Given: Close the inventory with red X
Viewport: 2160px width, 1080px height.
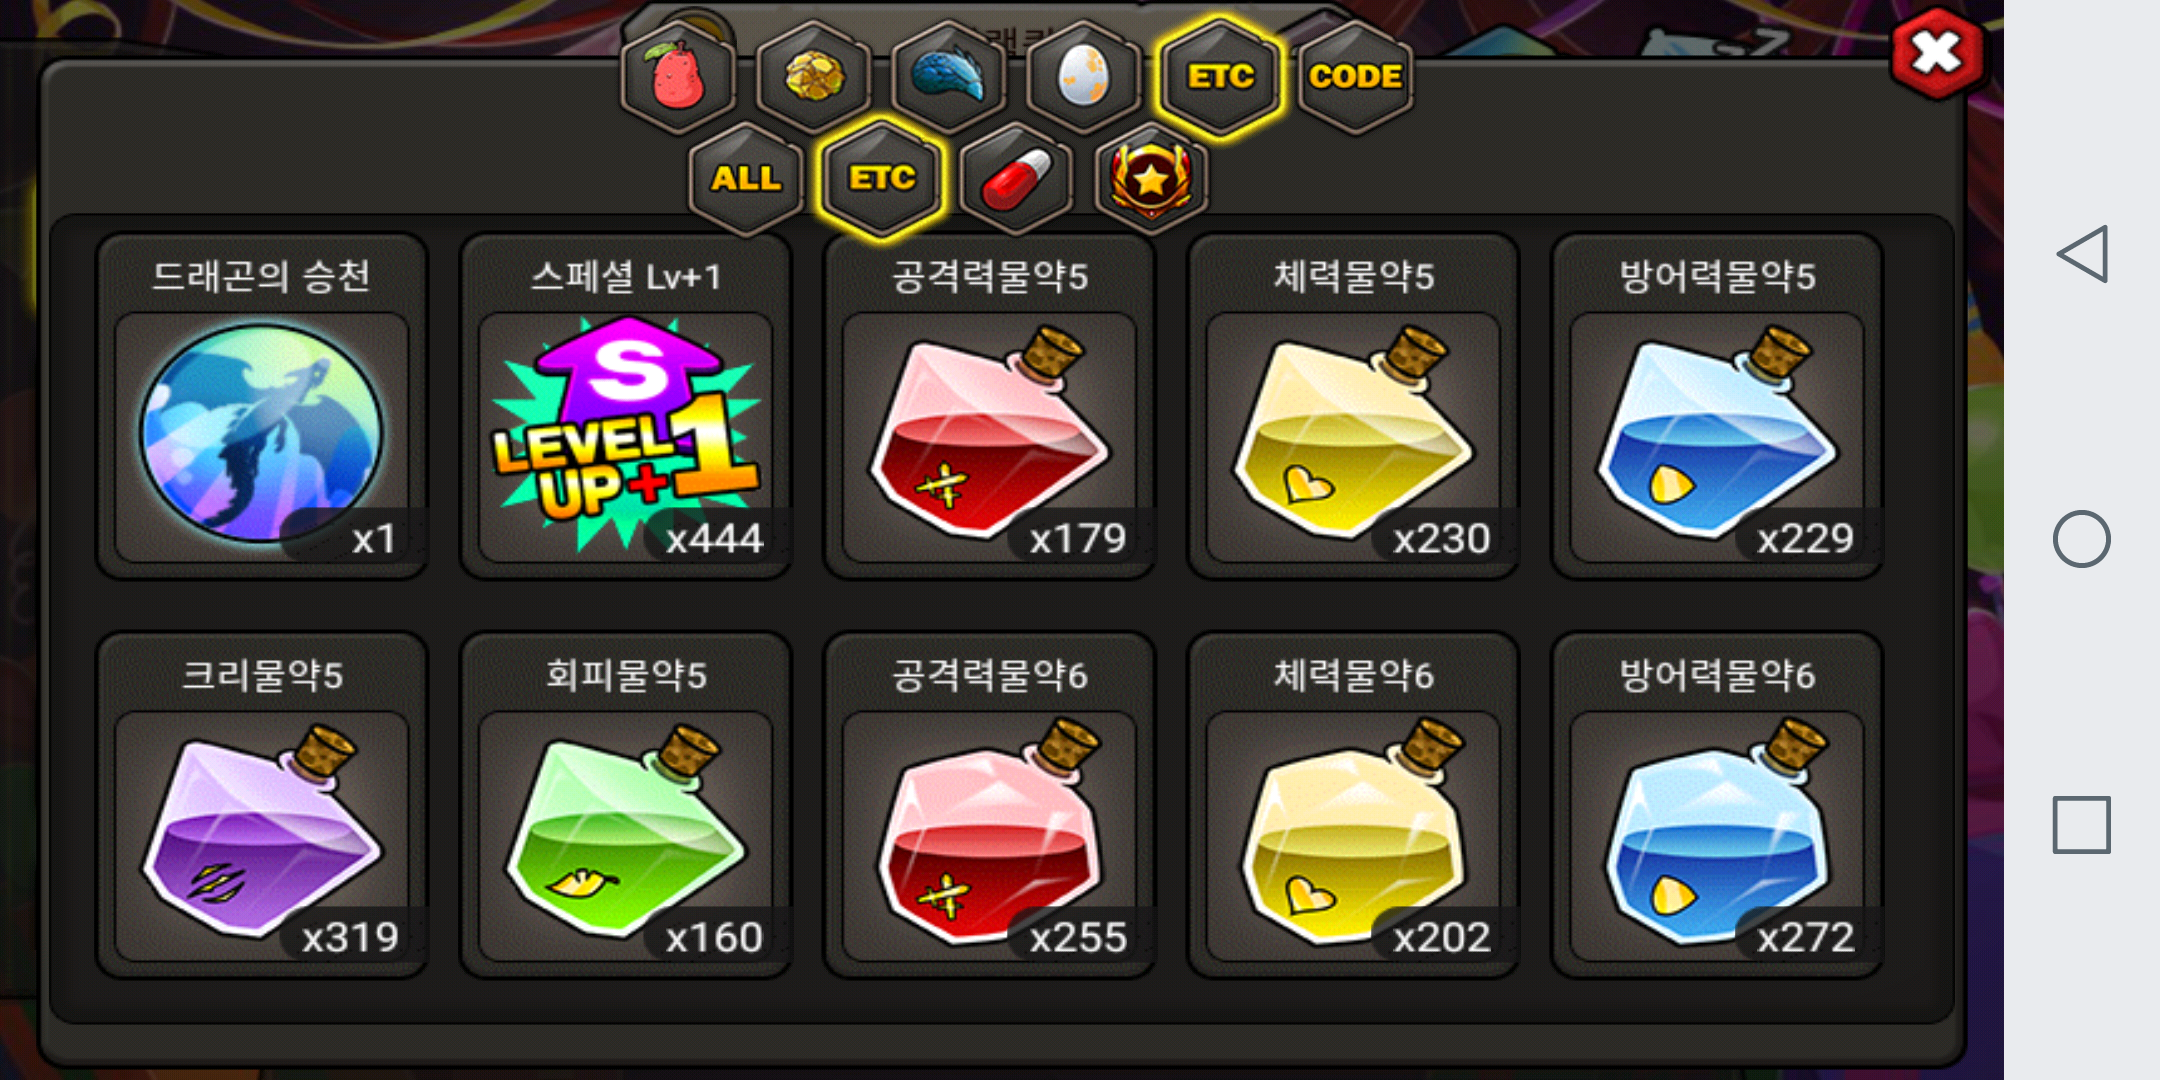Looking at the screenshot, I should pos(1937,53).
